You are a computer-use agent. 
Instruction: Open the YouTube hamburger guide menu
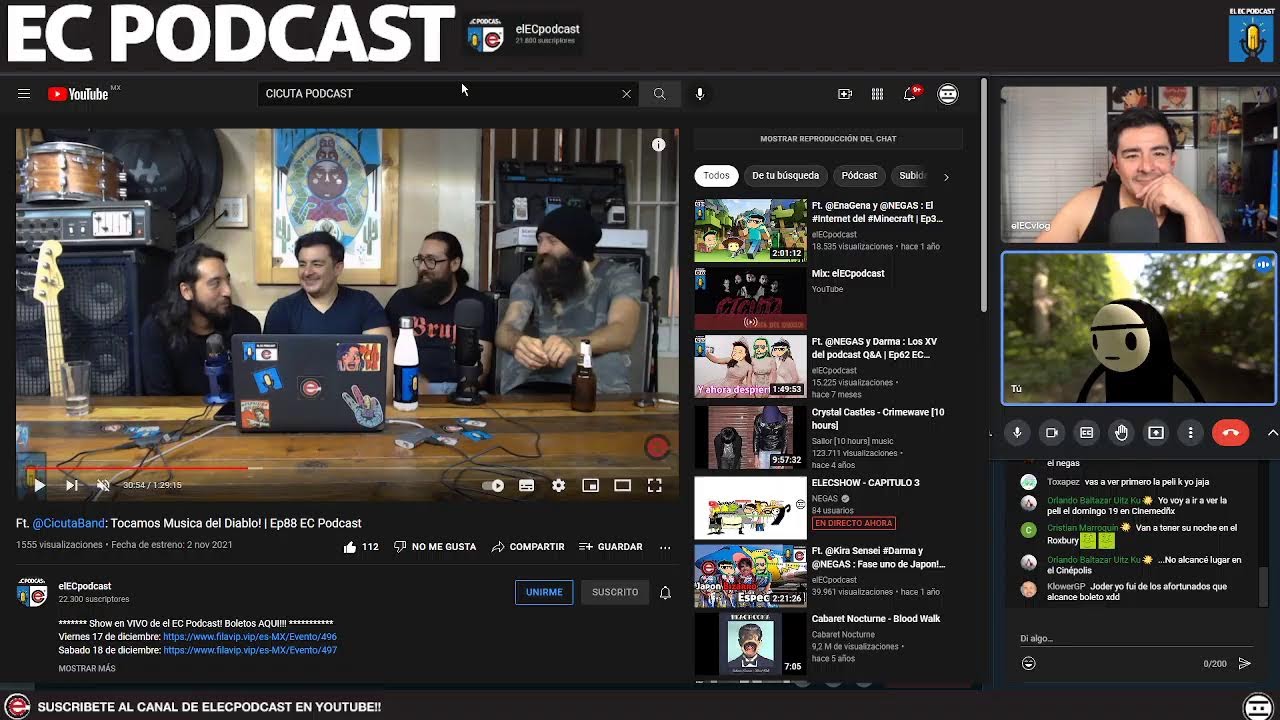(24, 94)
